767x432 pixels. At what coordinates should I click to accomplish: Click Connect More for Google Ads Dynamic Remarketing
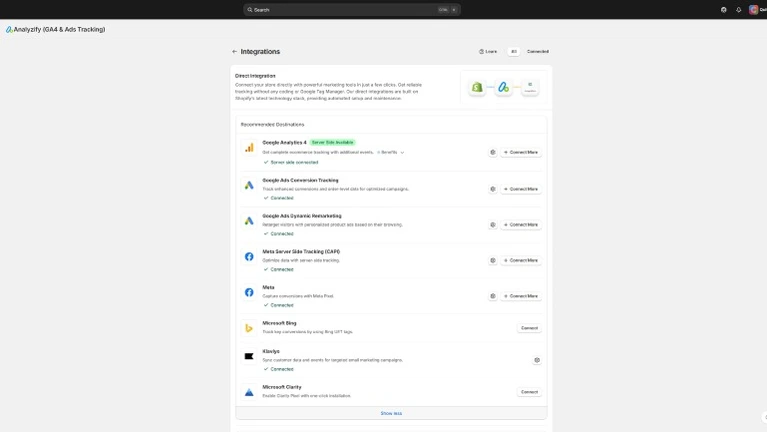click(x=520, y=225)
